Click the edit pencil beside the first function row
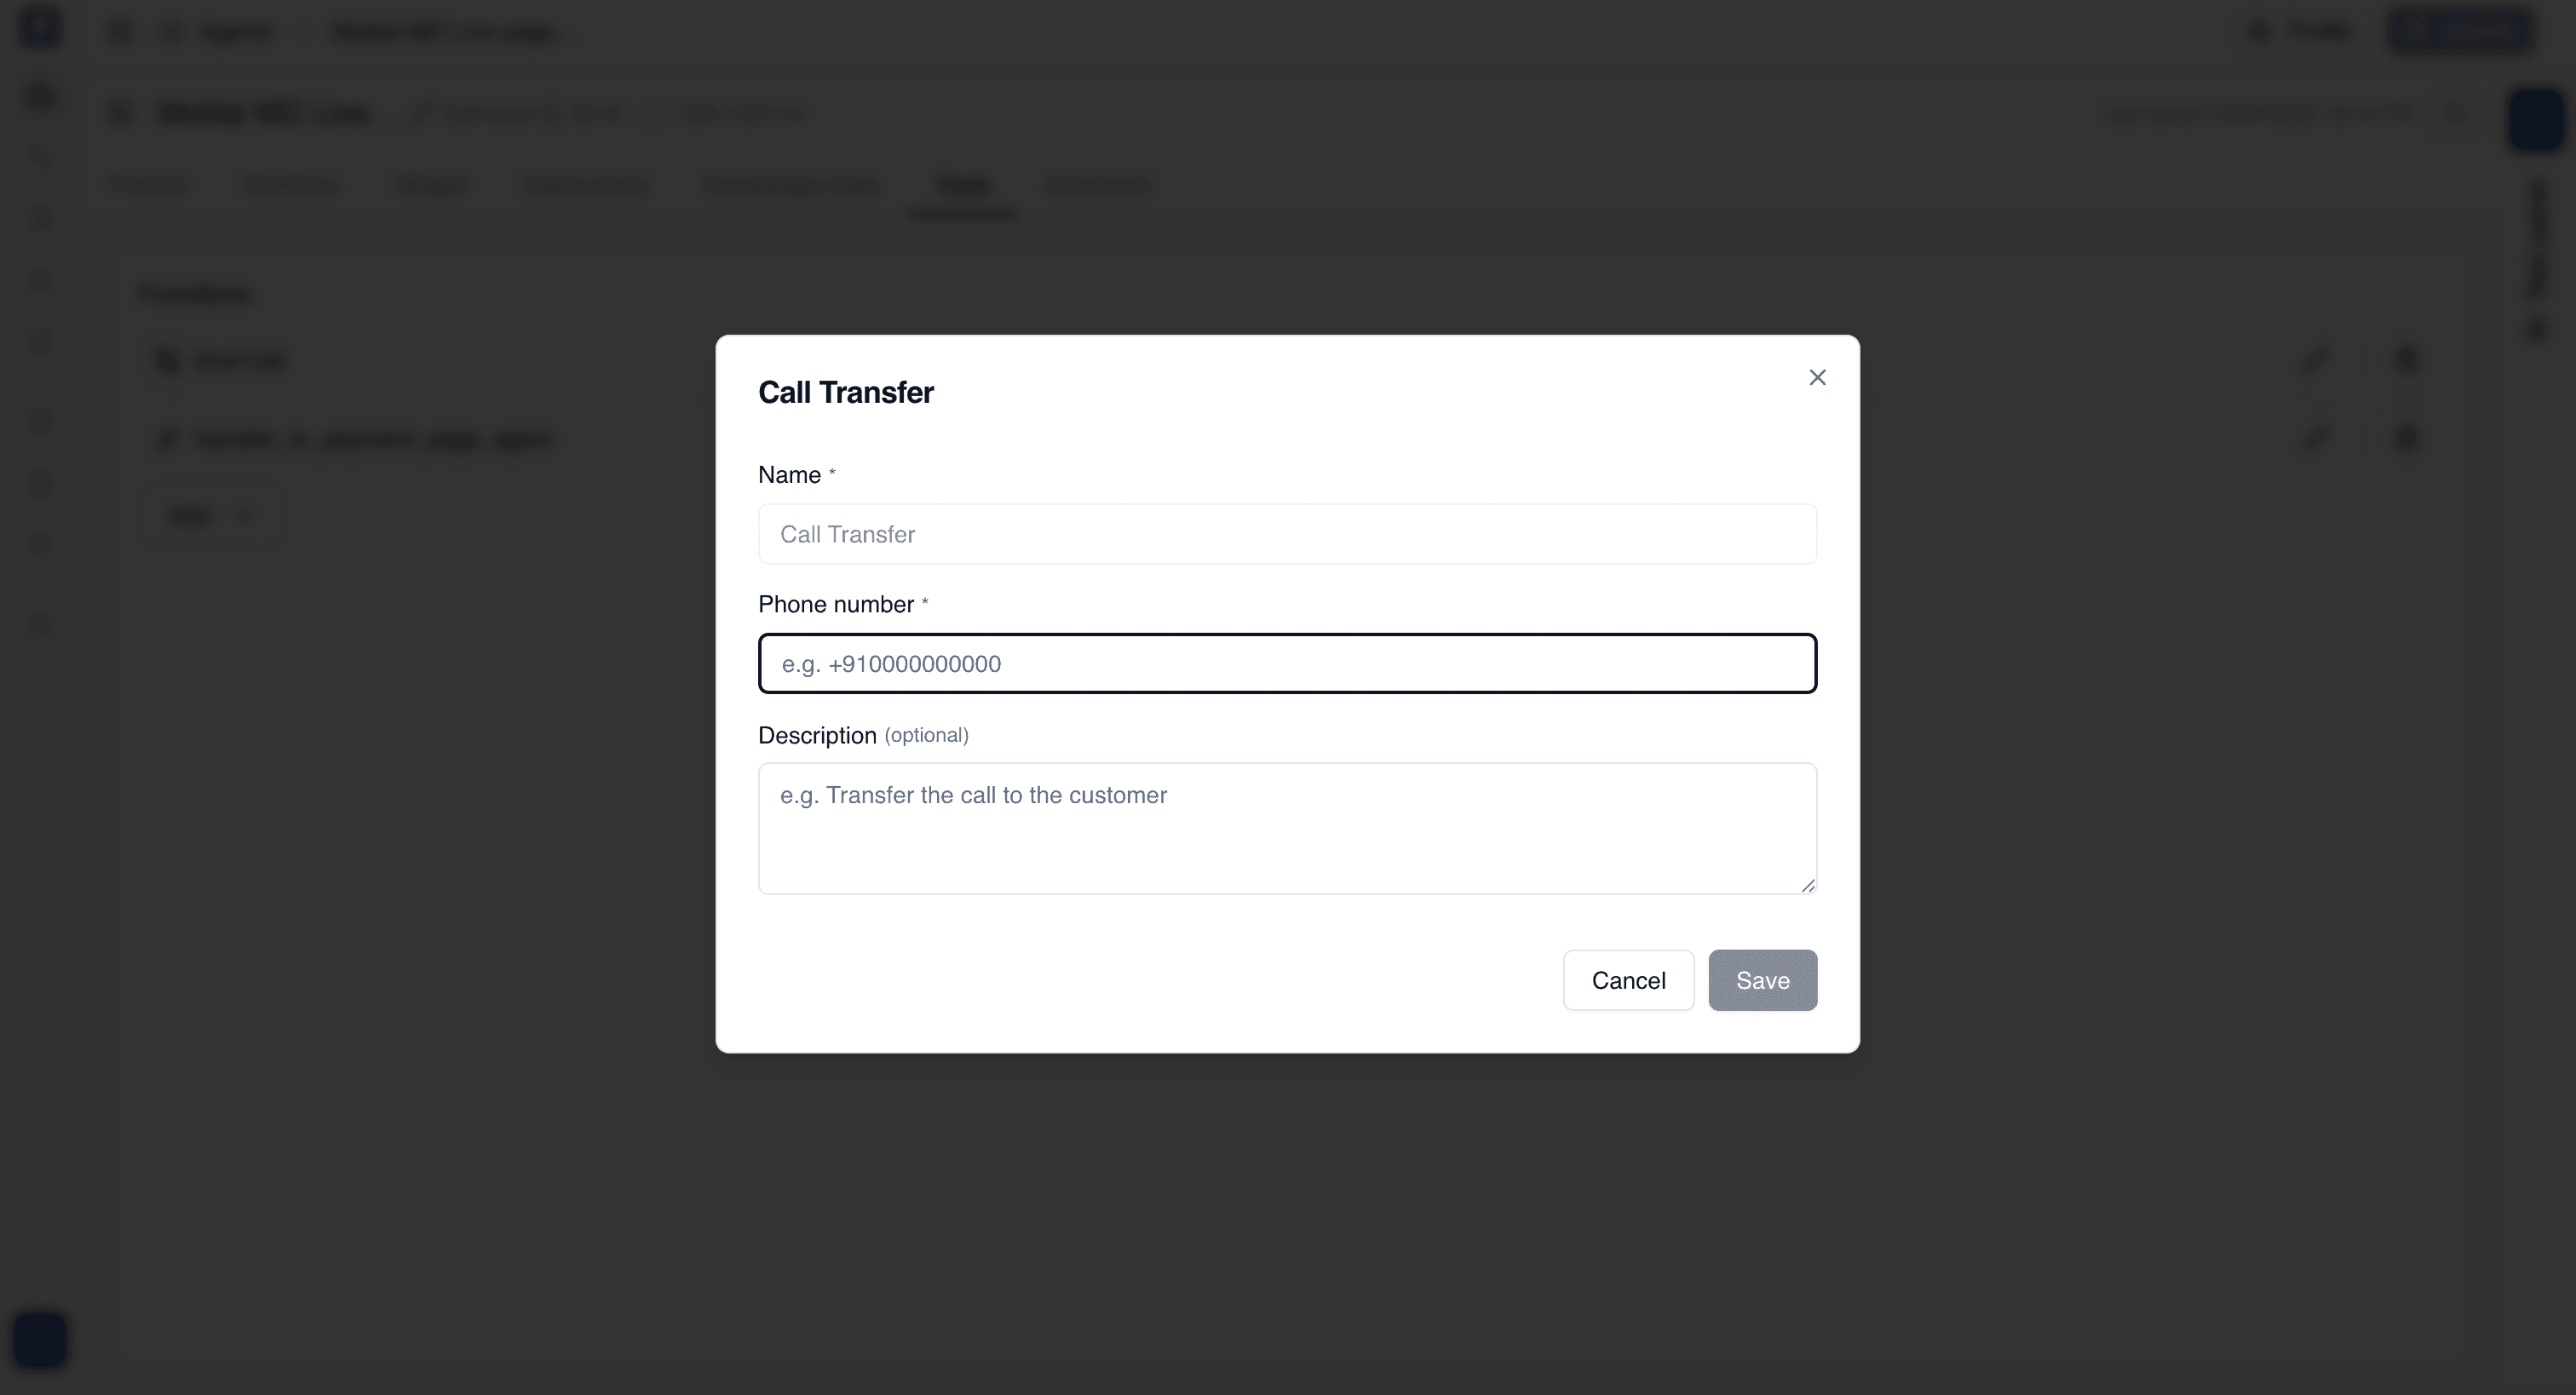This screenshot has width=2576, height=1395. [x=2315, y=360]
